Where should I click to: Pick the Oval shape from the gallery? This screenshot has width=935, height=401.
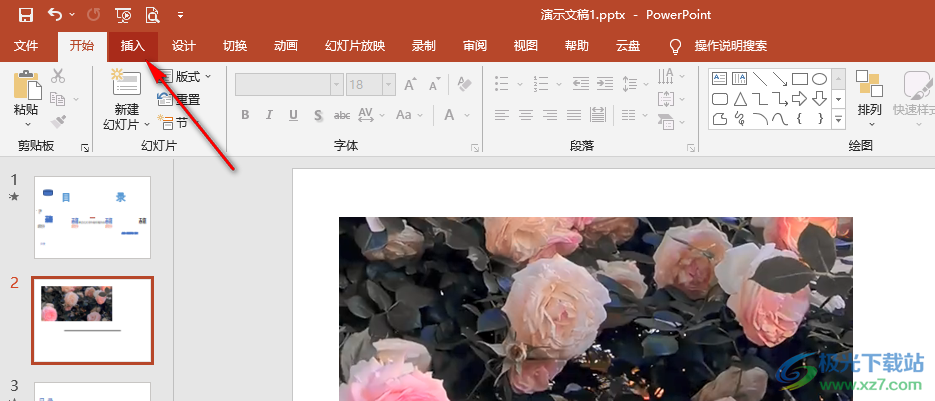(819, 79)
